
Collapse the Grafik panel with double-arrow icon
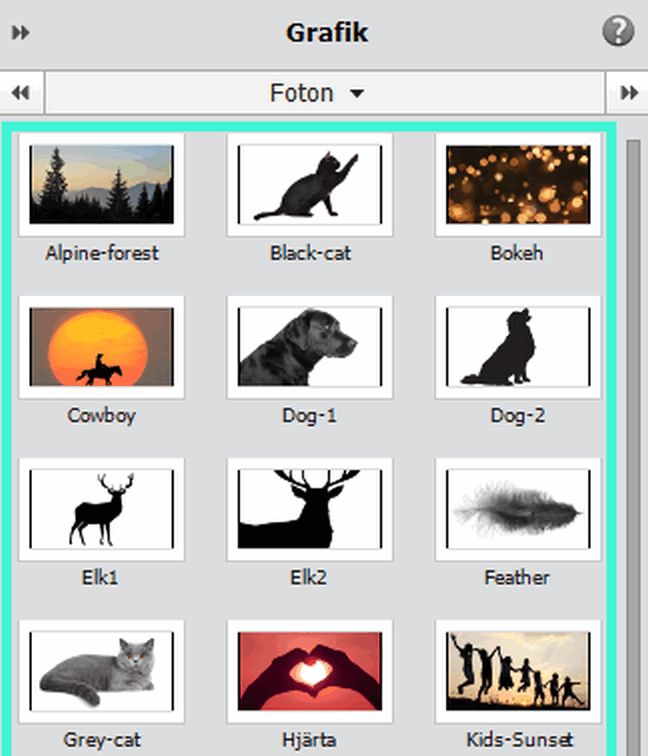tap(21, 33)
